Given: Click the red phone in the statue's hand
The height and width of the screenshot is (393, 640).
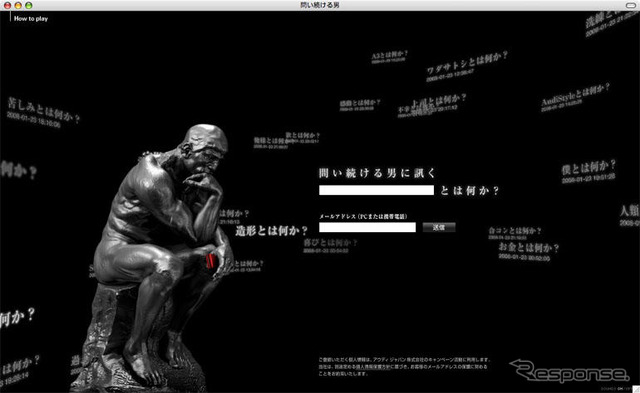Looking at the screenshot, I should point(211,261).
